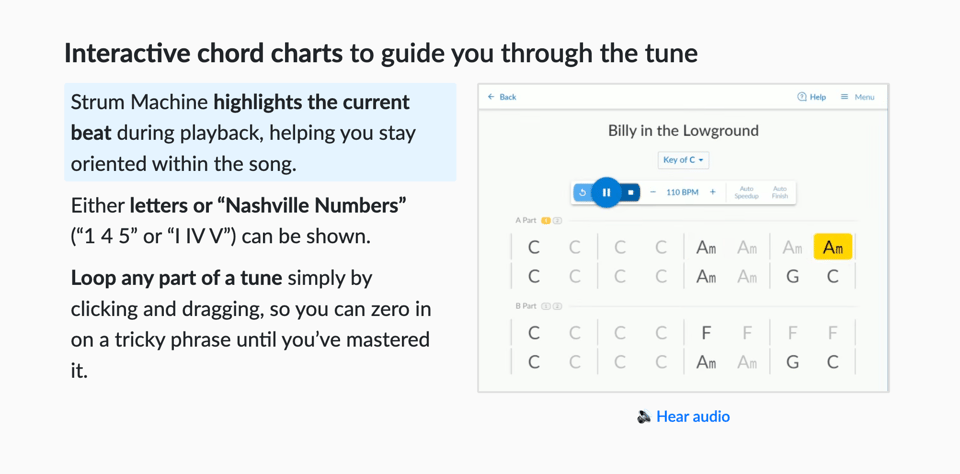Select the 'Loop any part of a tune' paragraph
The width and height of the screenshot is (960, 474).
(x=251, y=324)
